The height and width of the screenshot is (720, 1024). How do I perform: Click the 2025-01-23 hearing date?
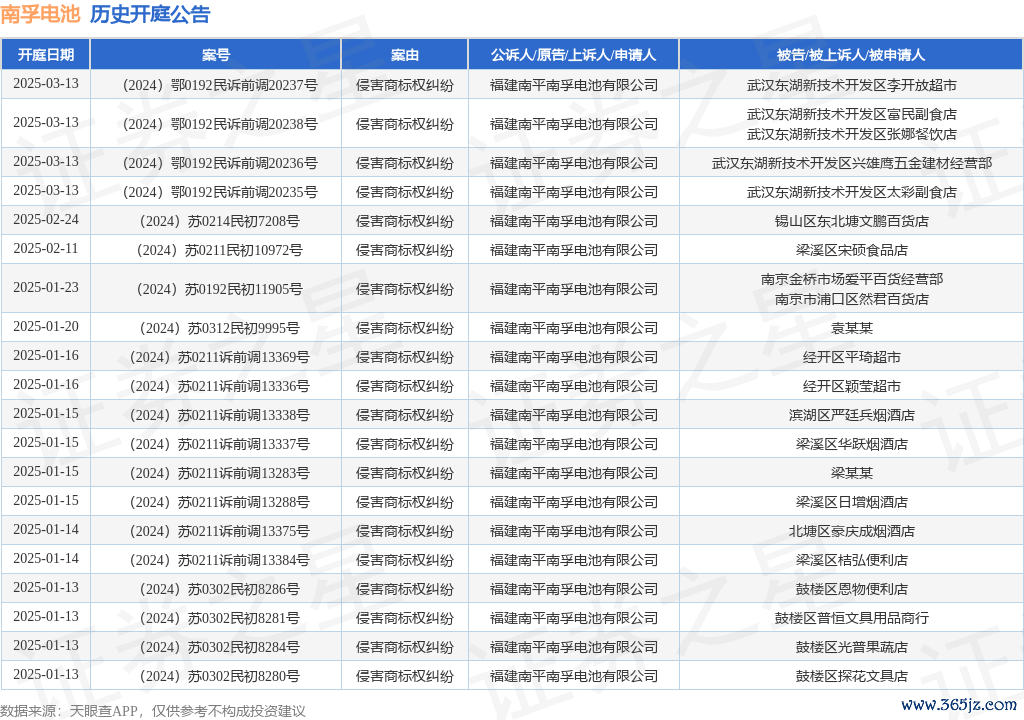[x=46, y=287]
